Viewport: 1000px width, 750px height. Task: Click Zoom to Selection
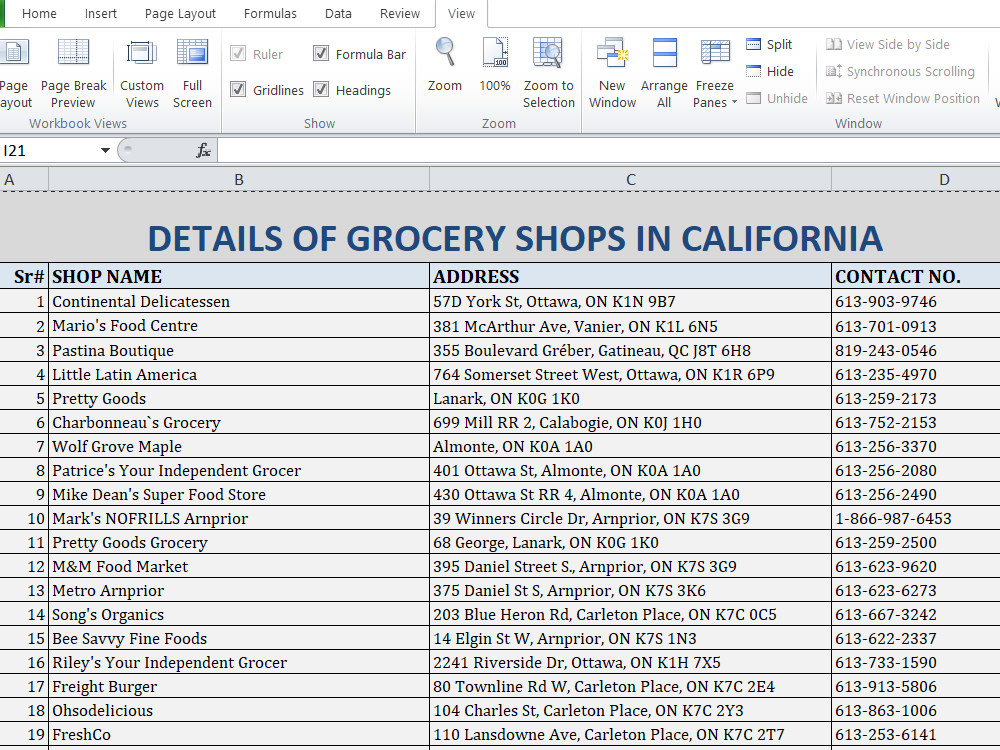[x=548, y=73]
